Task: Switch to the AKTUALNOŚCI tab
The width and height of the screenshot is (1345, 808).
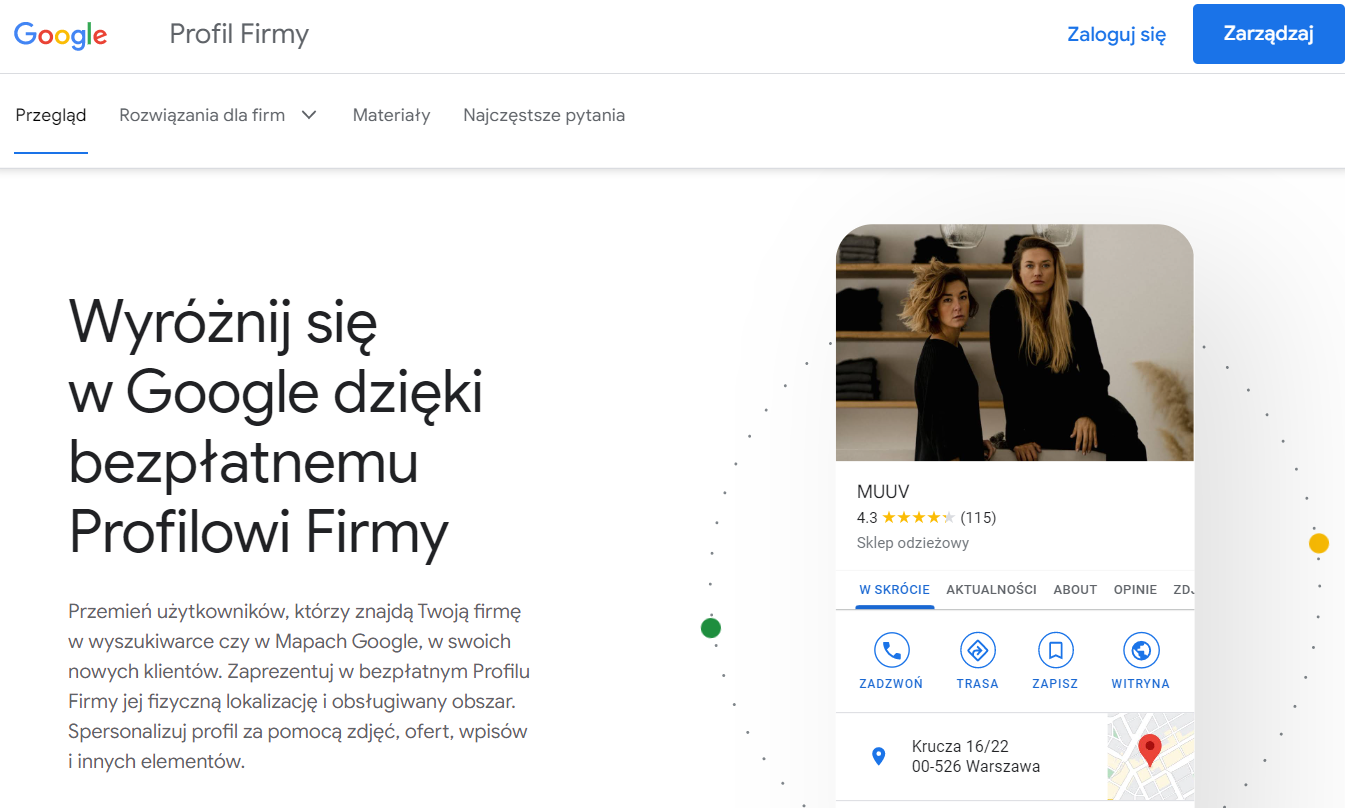Action: (991, 590)
